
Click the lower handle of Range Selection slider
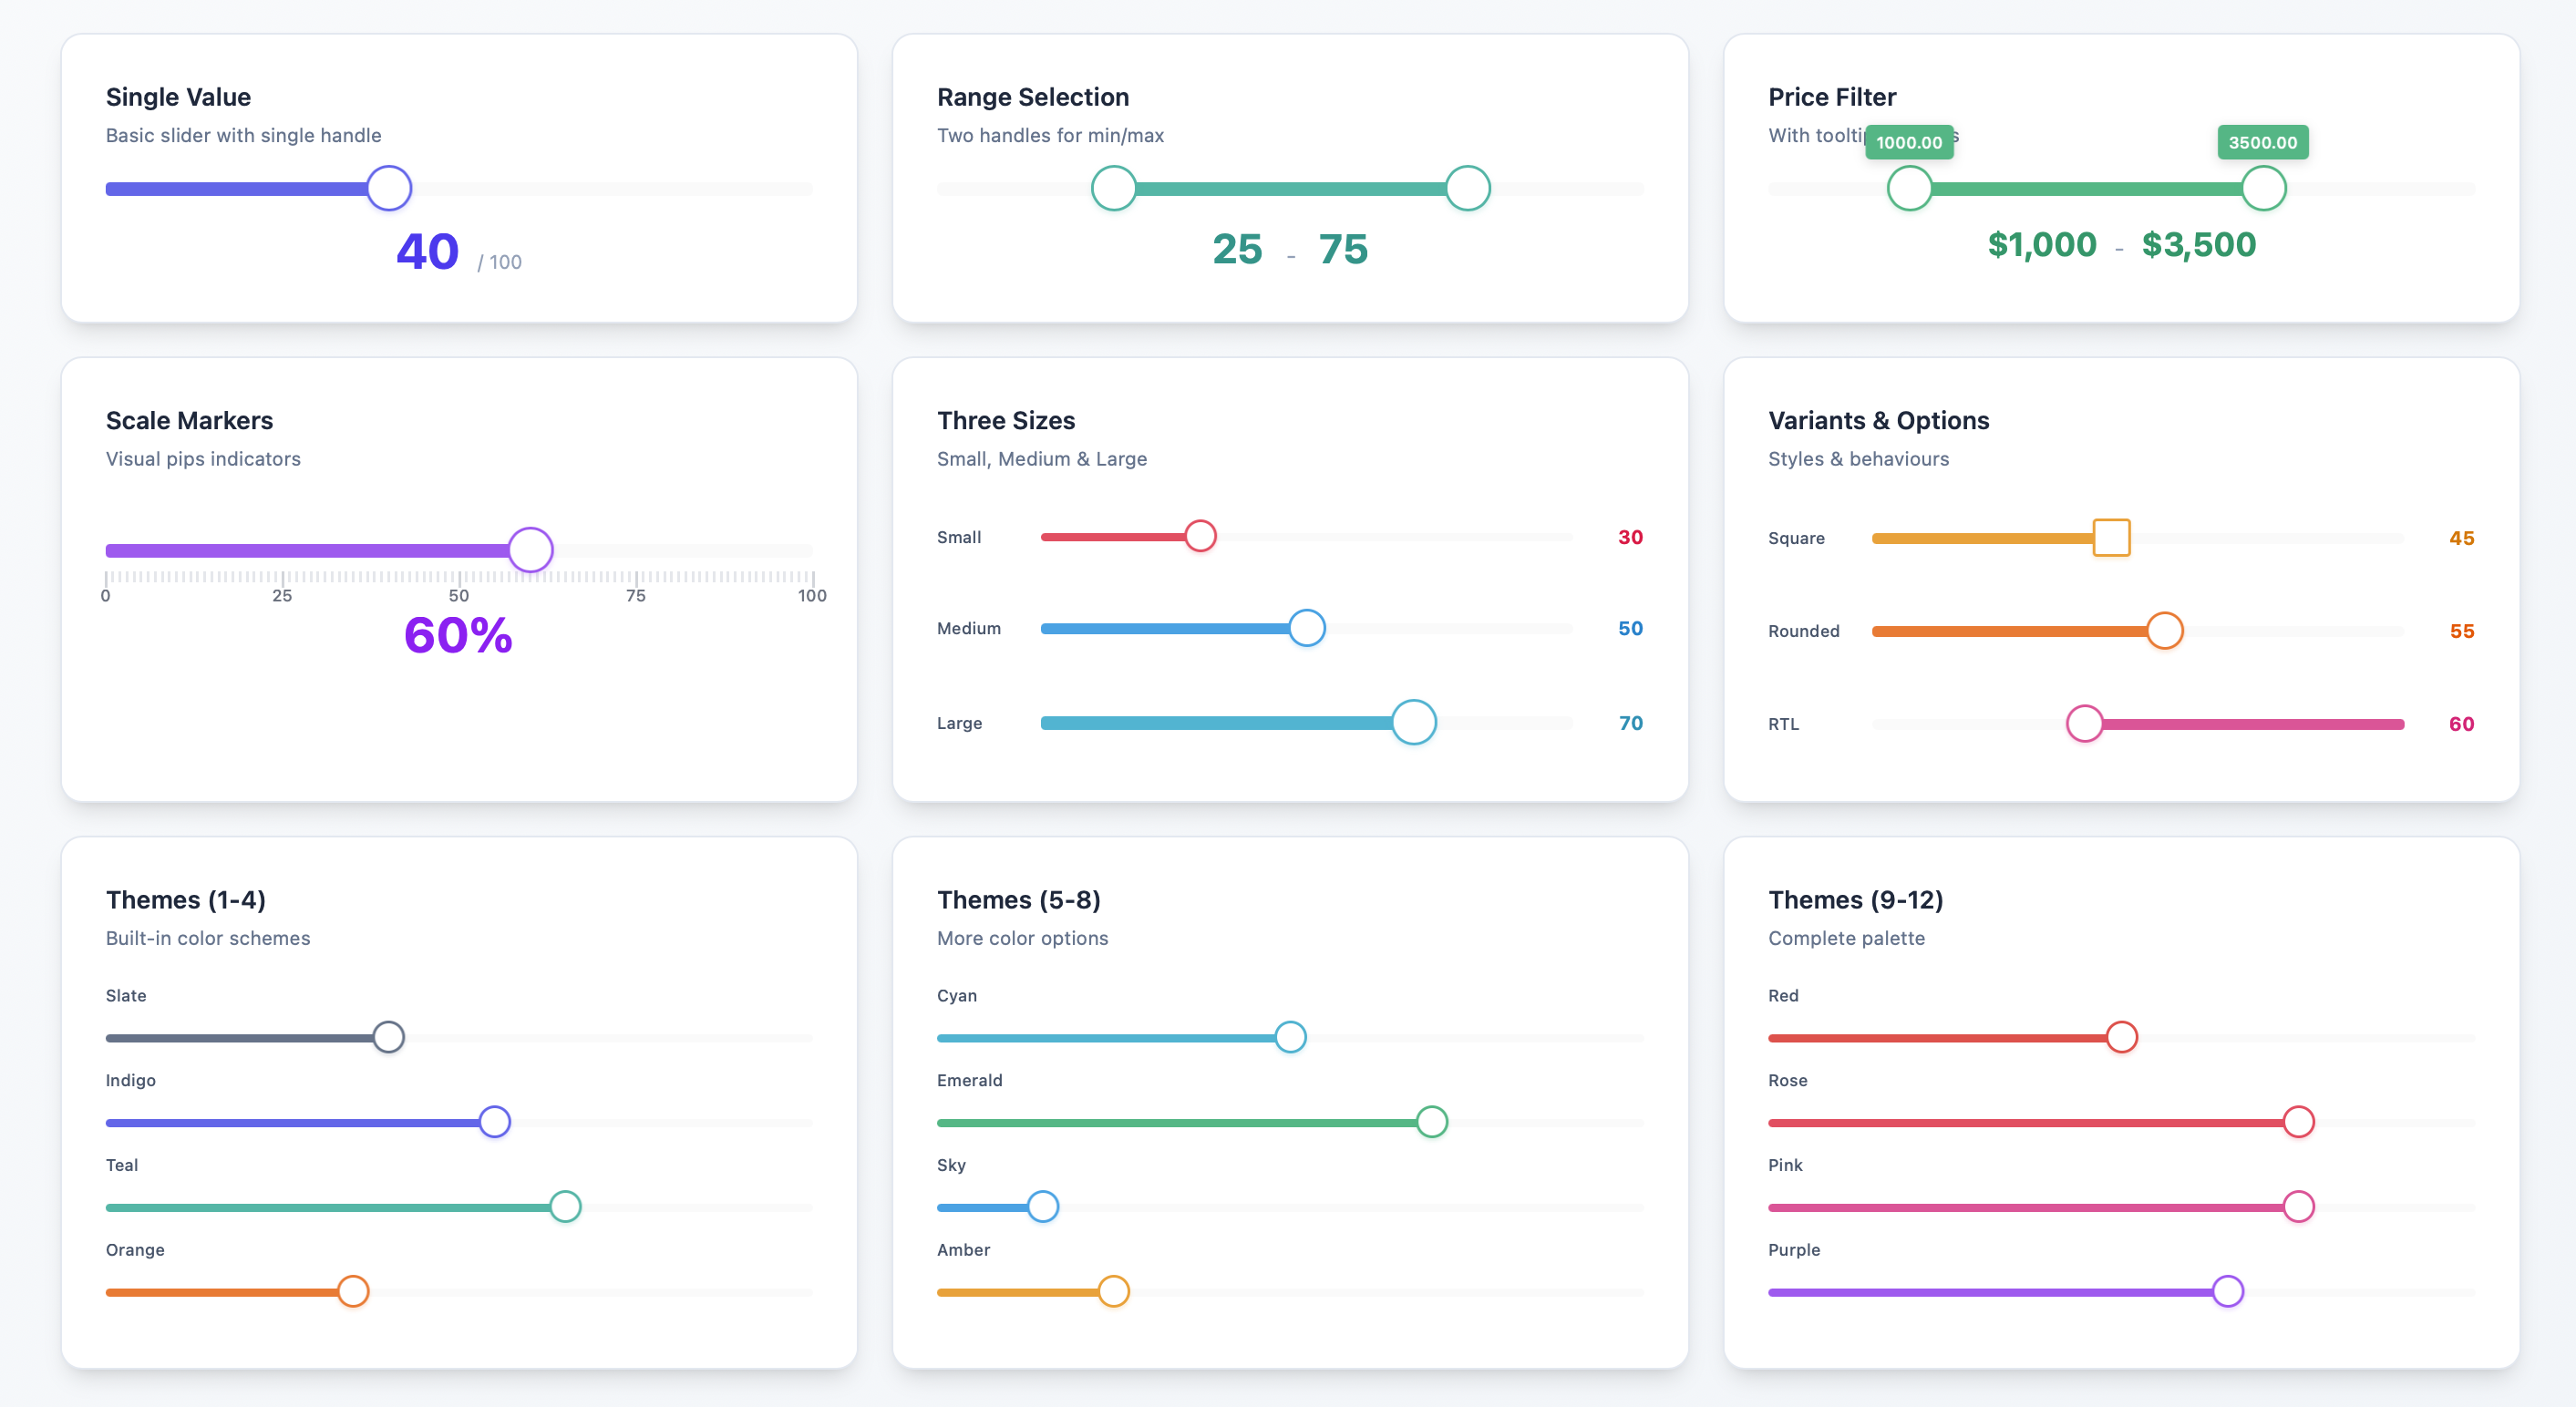click(x=1113, y=188)
